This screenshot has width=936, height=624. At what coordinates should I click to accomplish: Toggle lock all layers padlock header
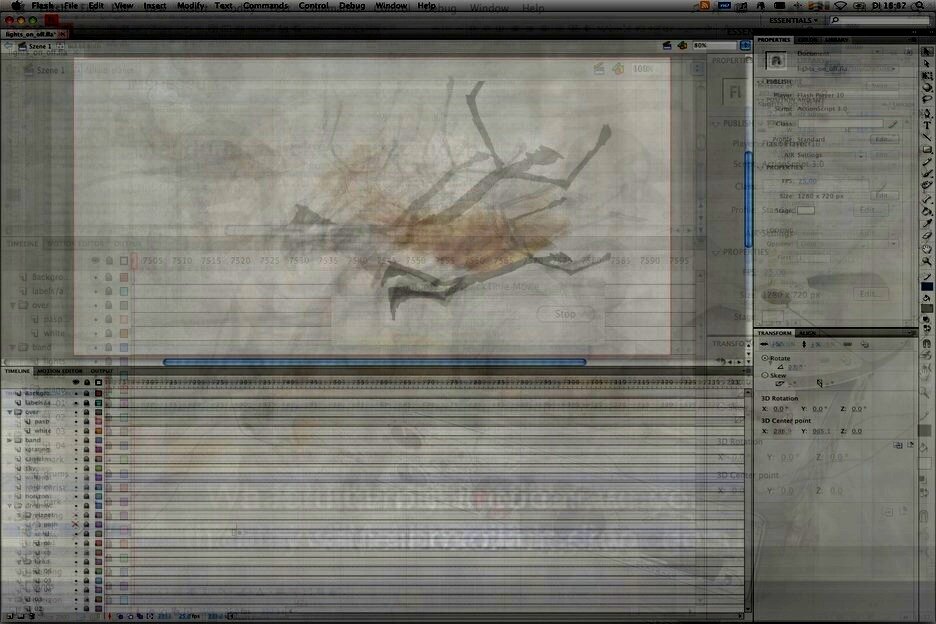pyautogui.click(x=87, y=382)
